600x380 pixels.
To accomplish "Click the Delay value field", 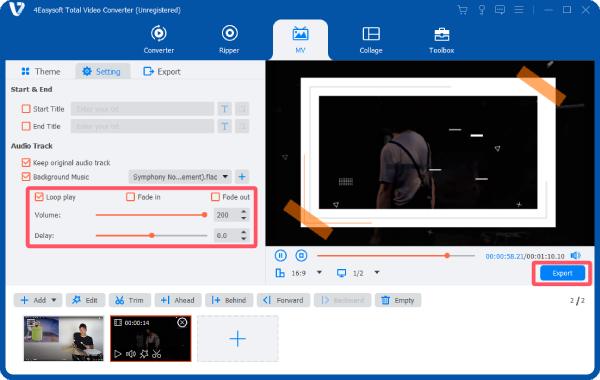I will coord(227,235).
